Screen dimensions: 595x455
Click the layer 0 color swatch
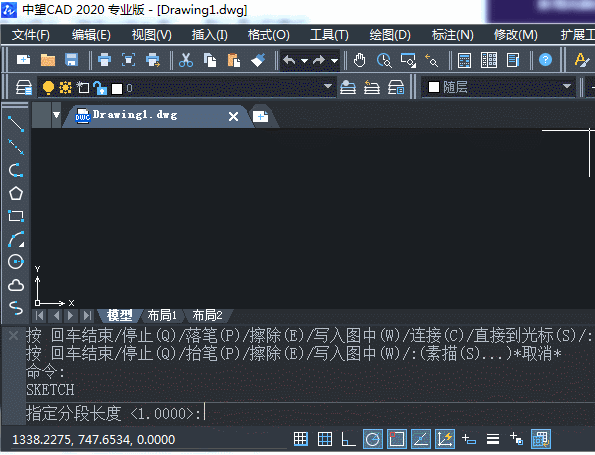117,89
